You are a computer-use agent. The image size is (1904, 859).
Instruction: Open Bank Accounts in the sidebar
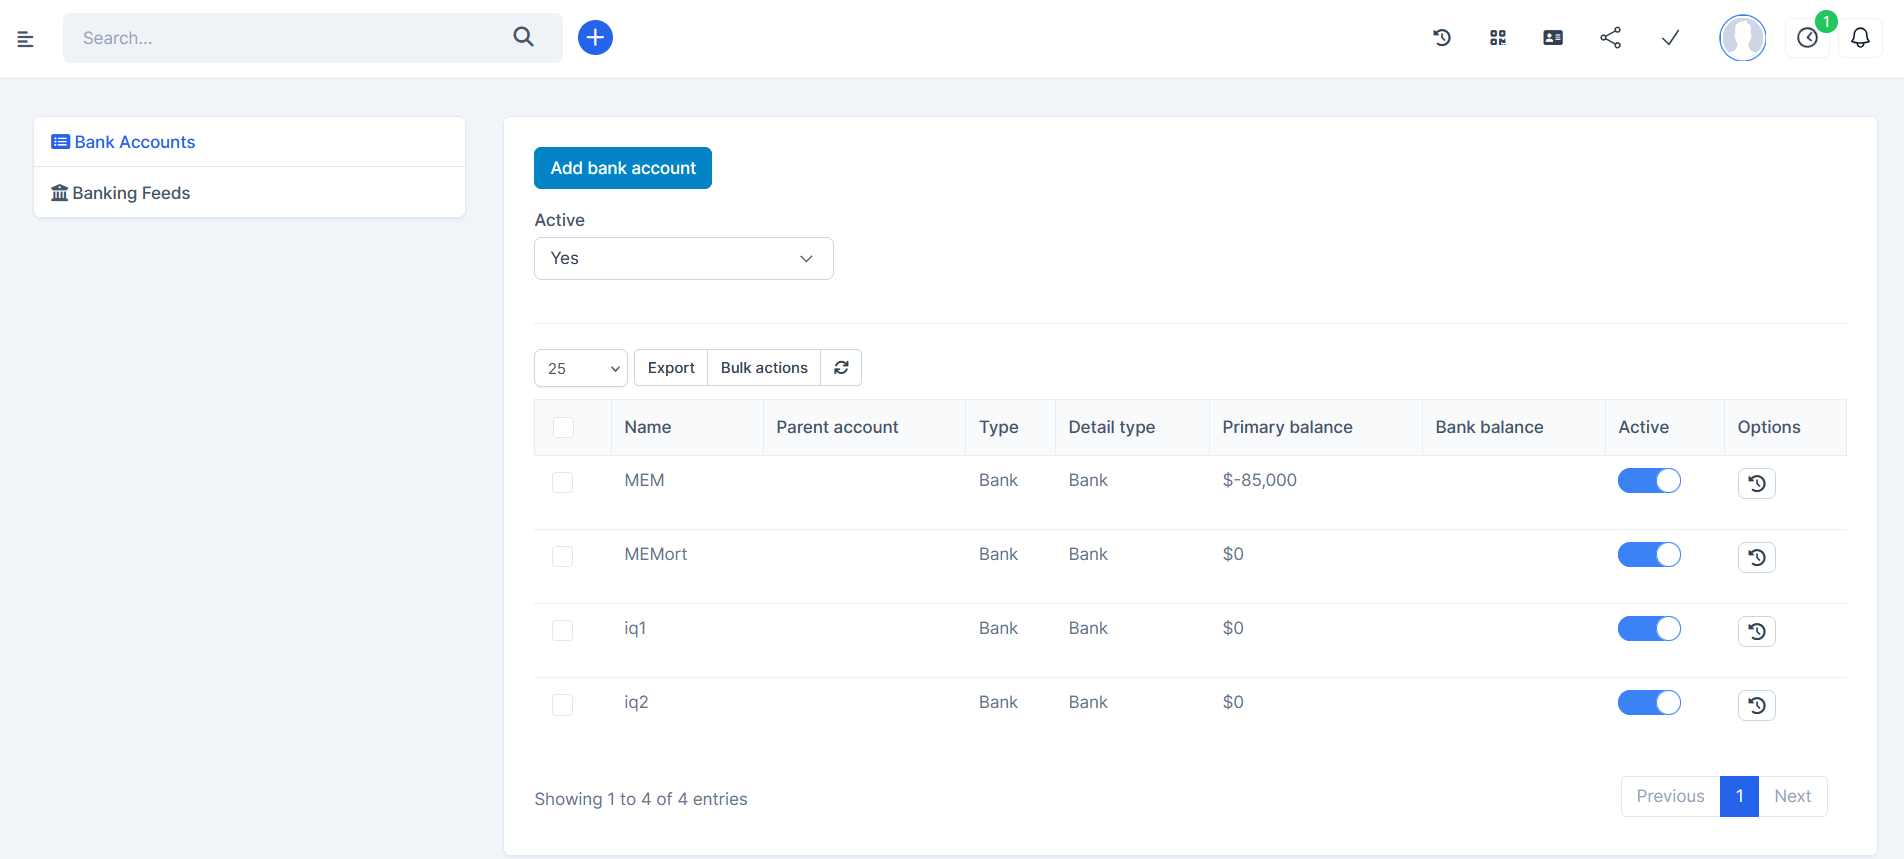(x=249, y=142)
